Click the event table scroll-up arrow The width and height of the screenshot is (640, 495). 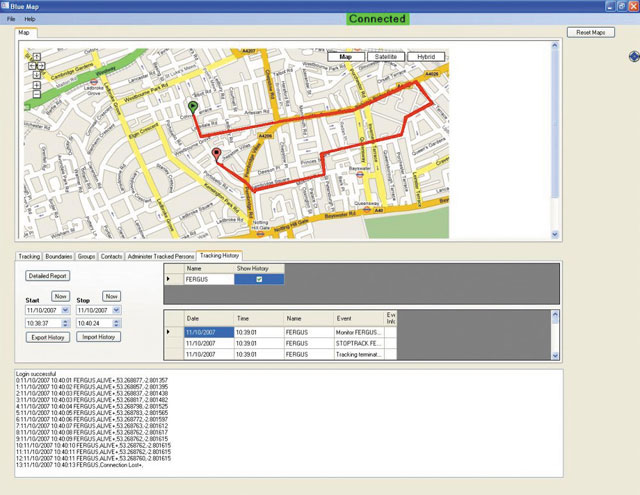[x=555, y=314]
